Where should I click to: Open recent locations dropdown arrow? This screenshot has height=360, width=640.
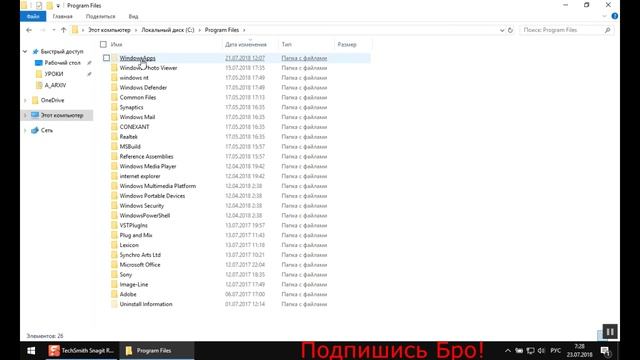pyautogui.click(x=53, y=30)
